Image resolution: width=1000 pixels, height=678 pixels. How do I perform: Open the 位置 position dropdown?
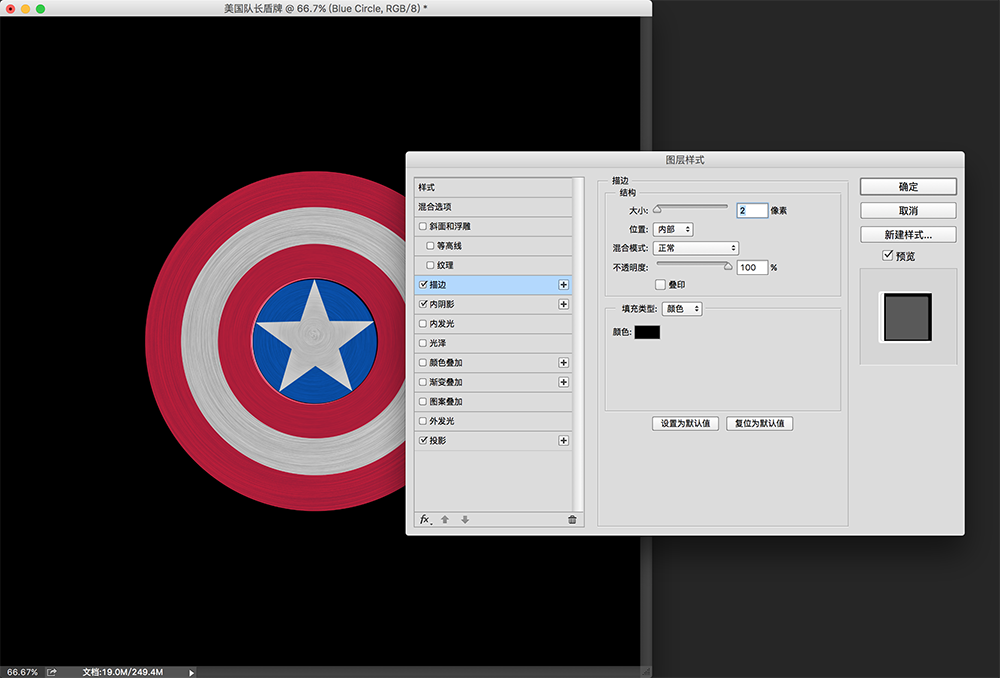tap(673, 229)
